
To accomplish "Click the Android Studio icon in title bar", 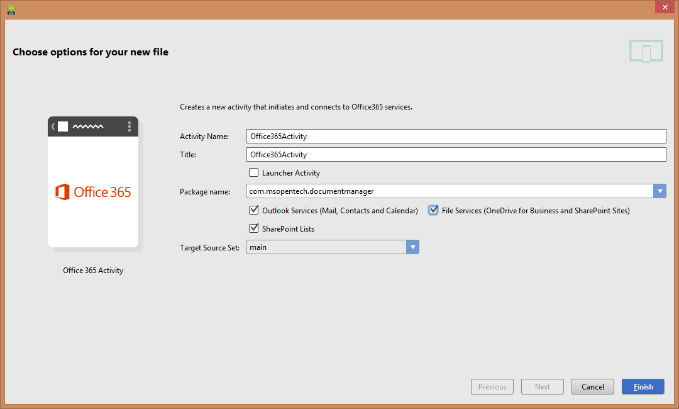I will [x=11, y=10].
